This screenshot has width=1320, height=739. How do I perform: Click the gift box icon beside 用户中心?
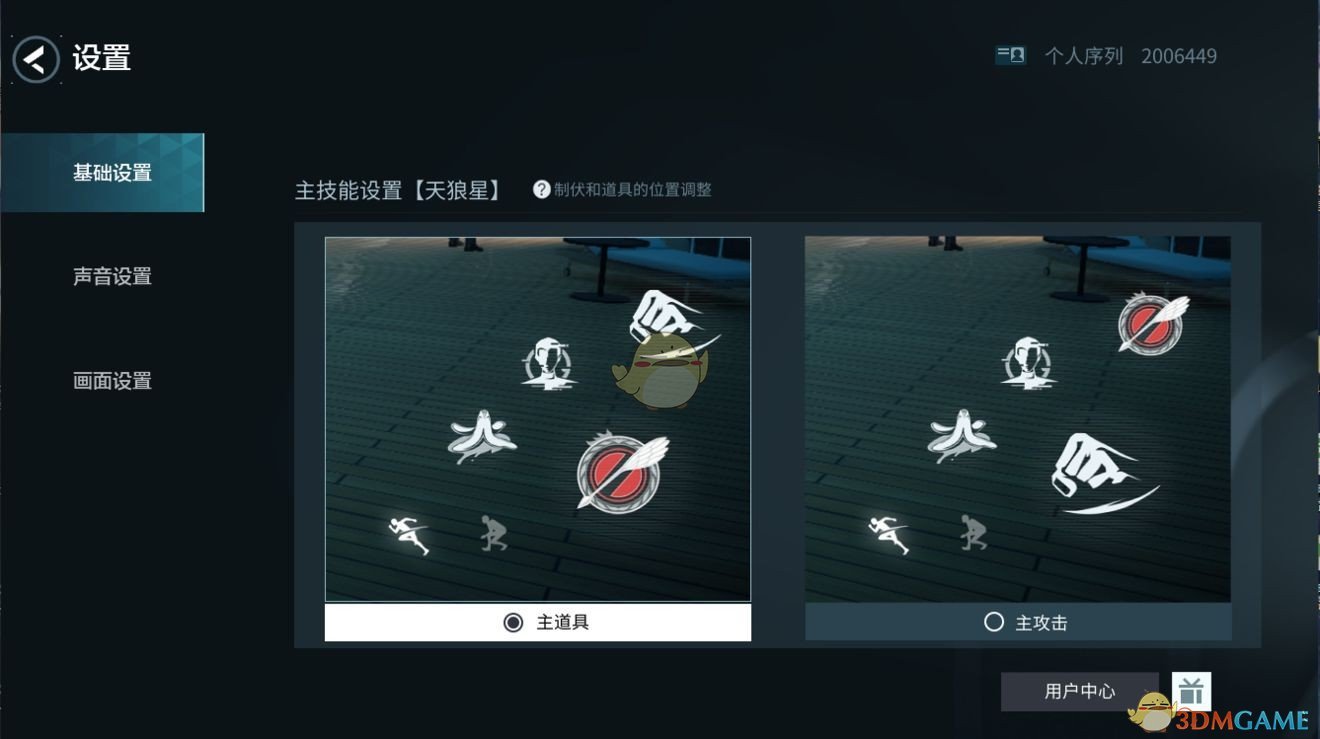click(1190, 691)
